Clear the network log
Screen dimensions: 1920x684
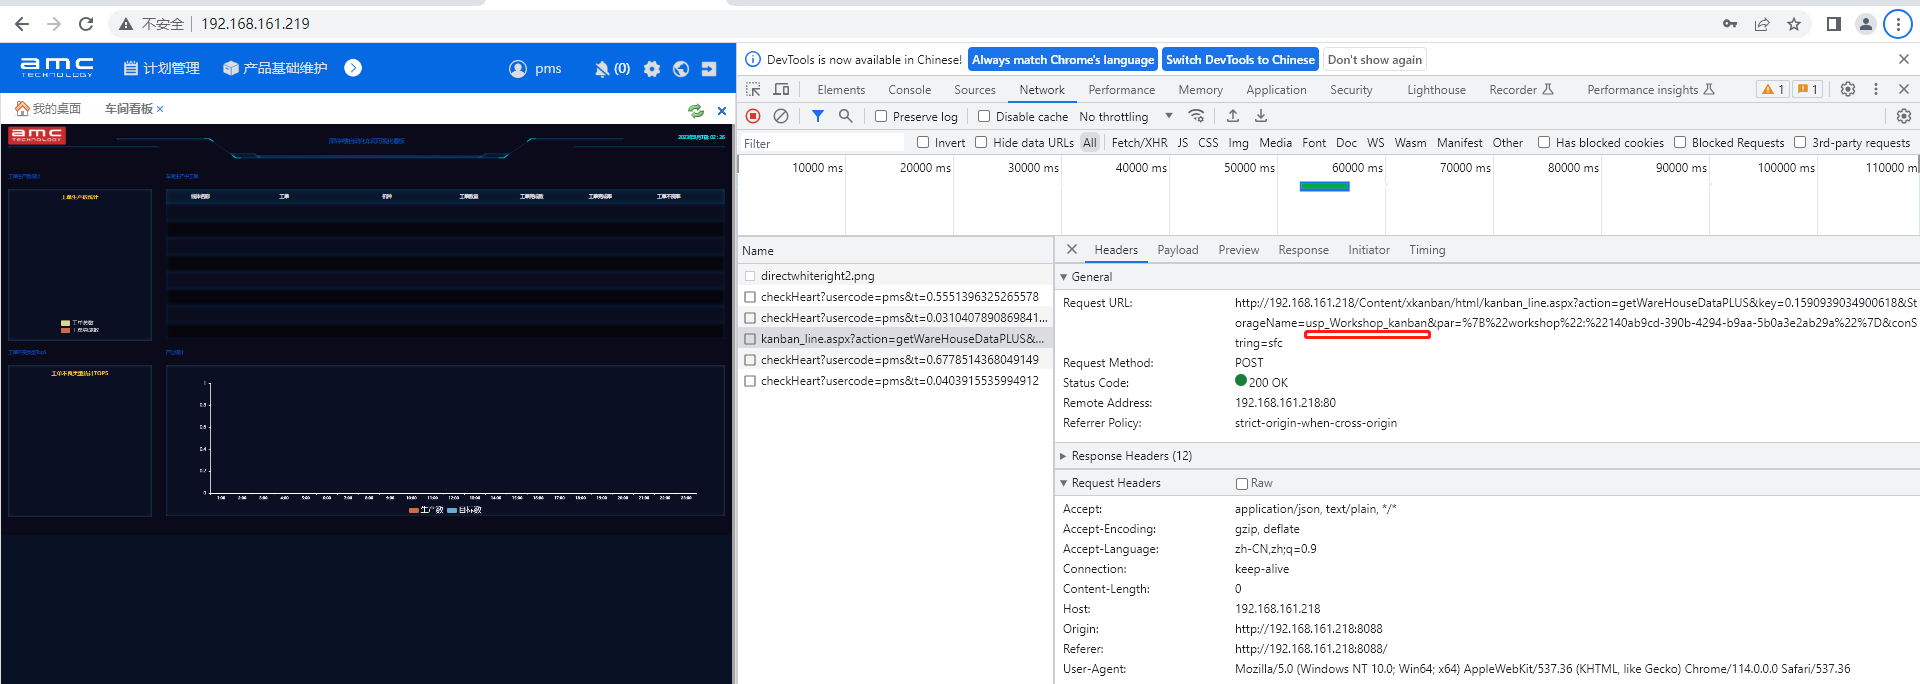click(x=781, y=116)
